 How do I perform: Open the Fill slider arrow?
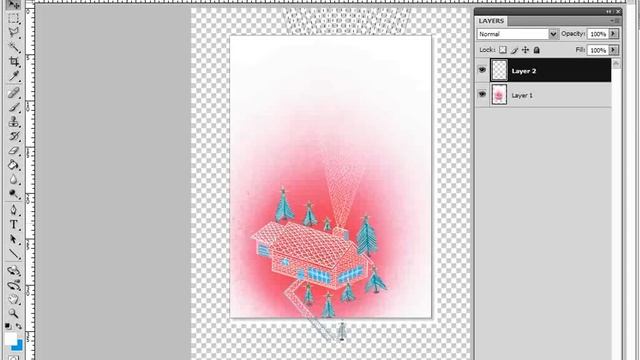coord(613,50)
